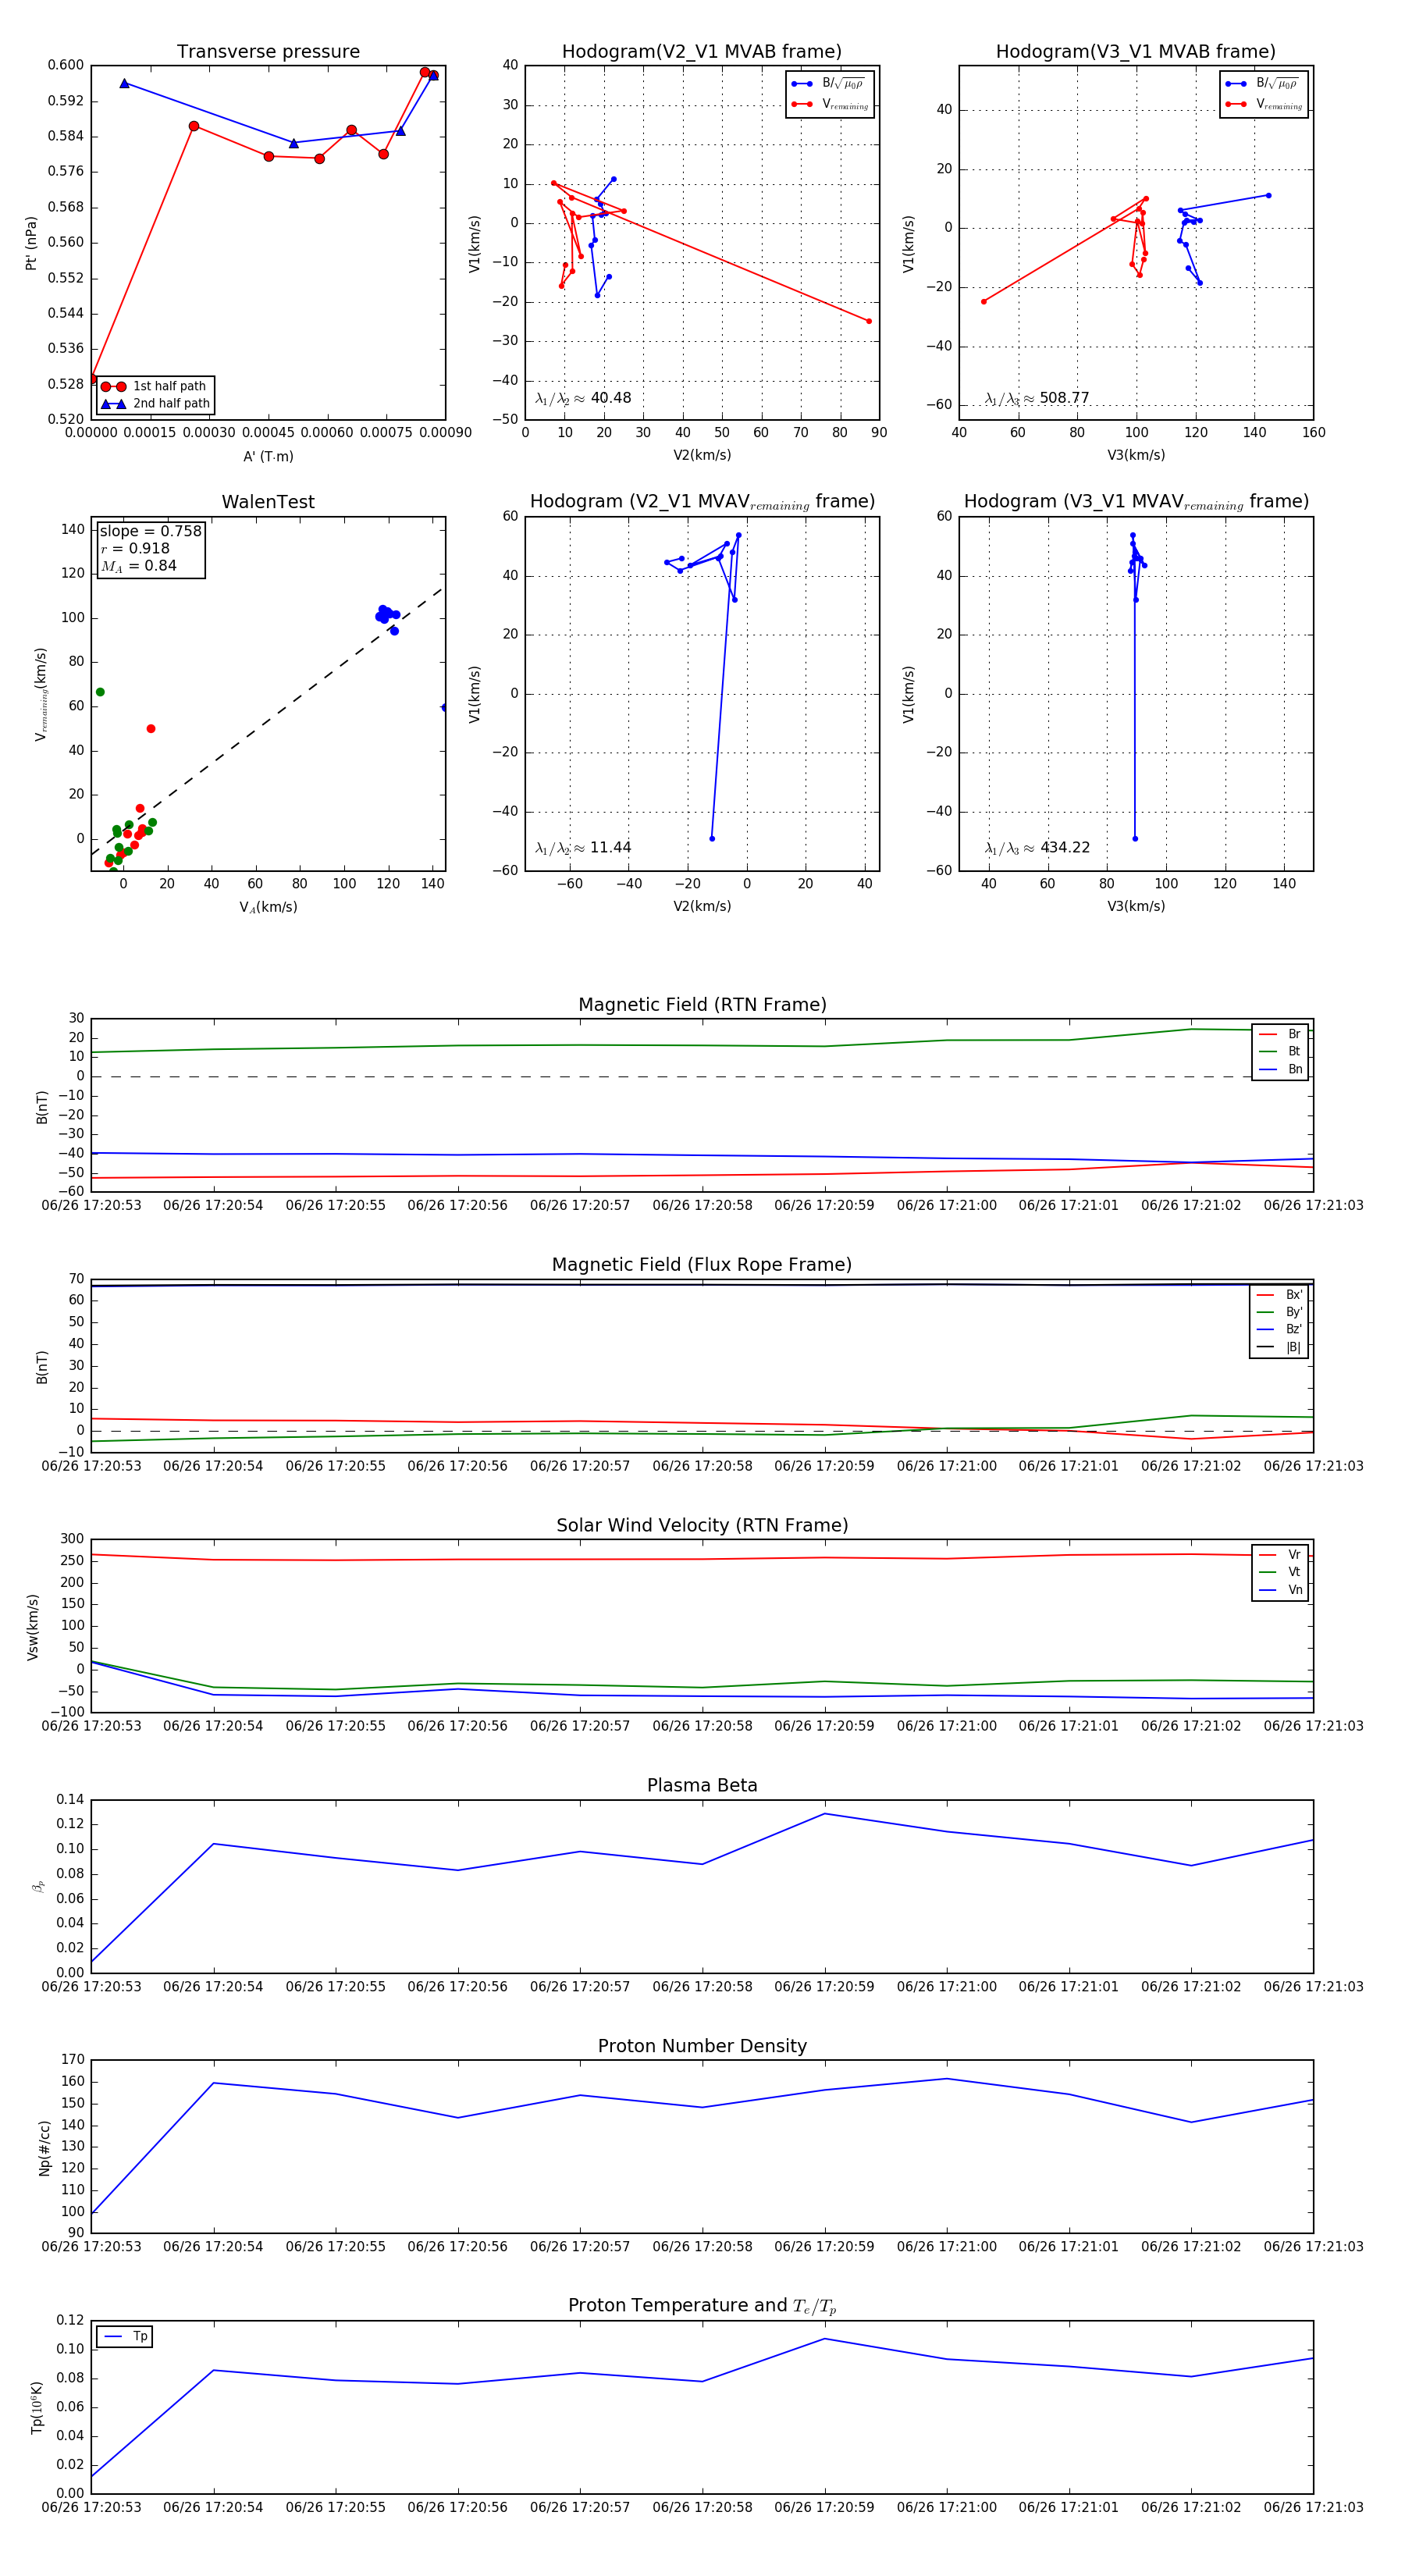Click the lowest blue point in V3_V1 MVAV hodogram

pyautogui.click(x=1135, y=838)
